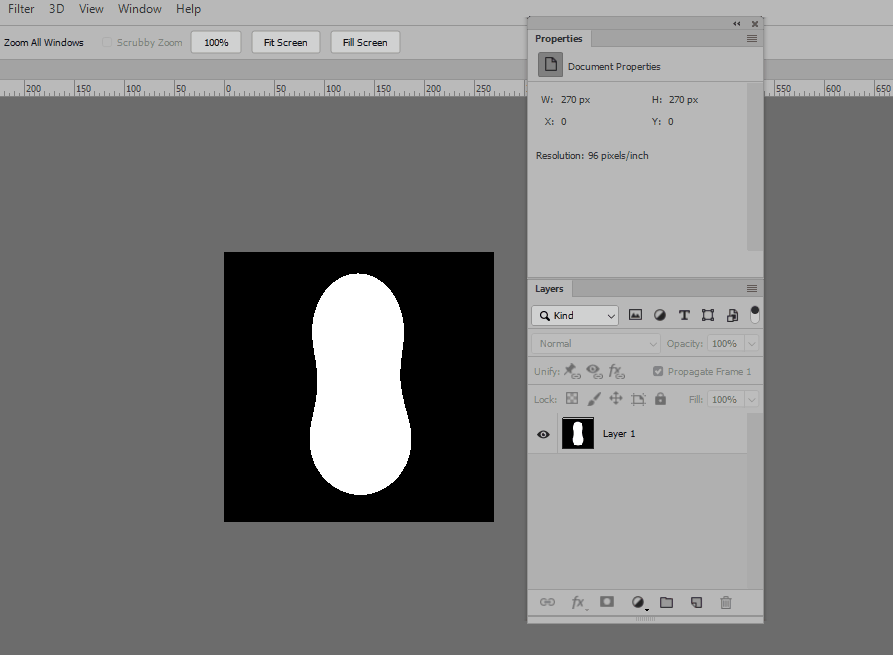Add a layer mask to Layer 1
This screenshot has width=893, height=655.
tap(607, 602)
